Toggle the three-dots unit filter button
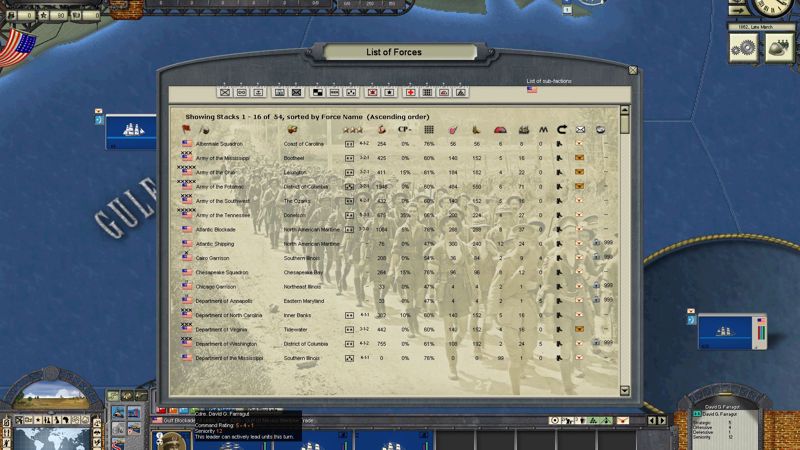The width and height of the screenshot is (800, 450). 351,92
